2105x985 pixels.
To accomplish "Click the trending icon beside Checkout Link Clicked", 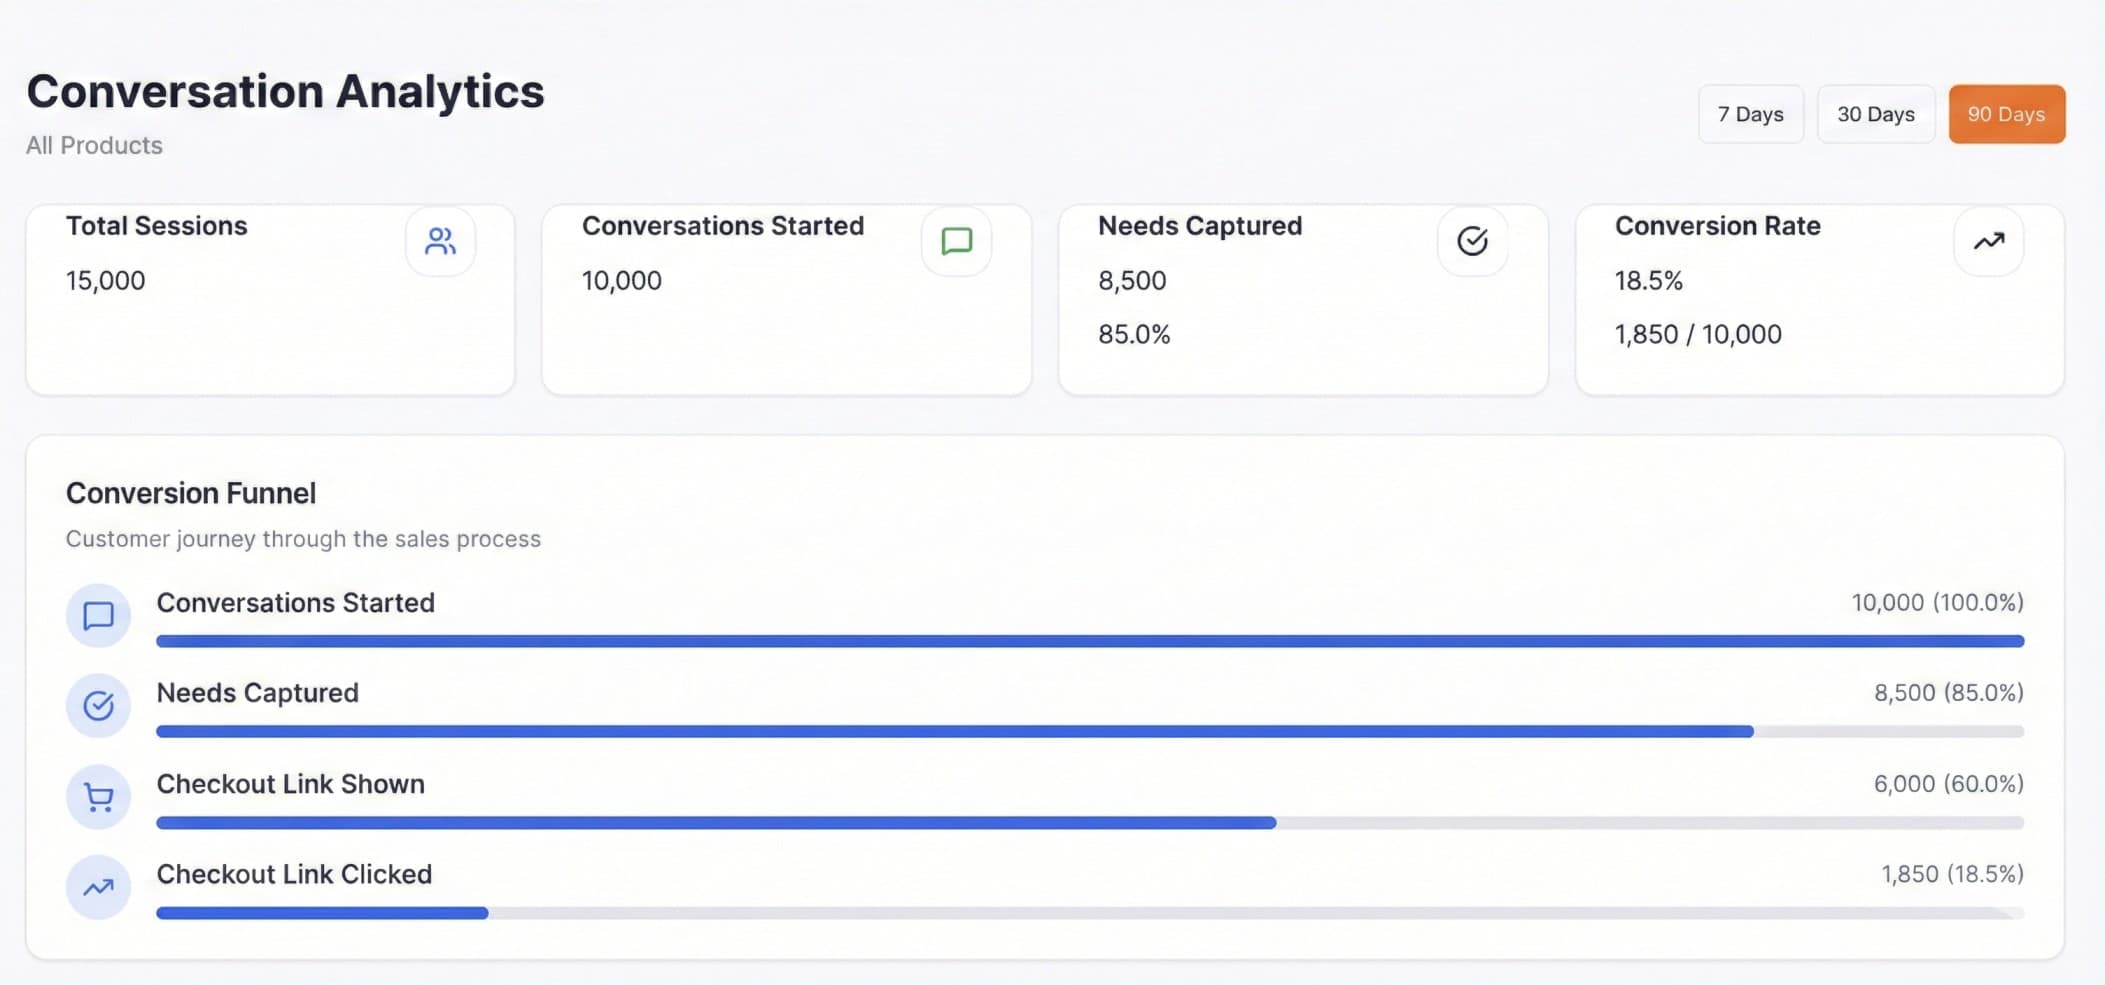I will pos(97,887).
